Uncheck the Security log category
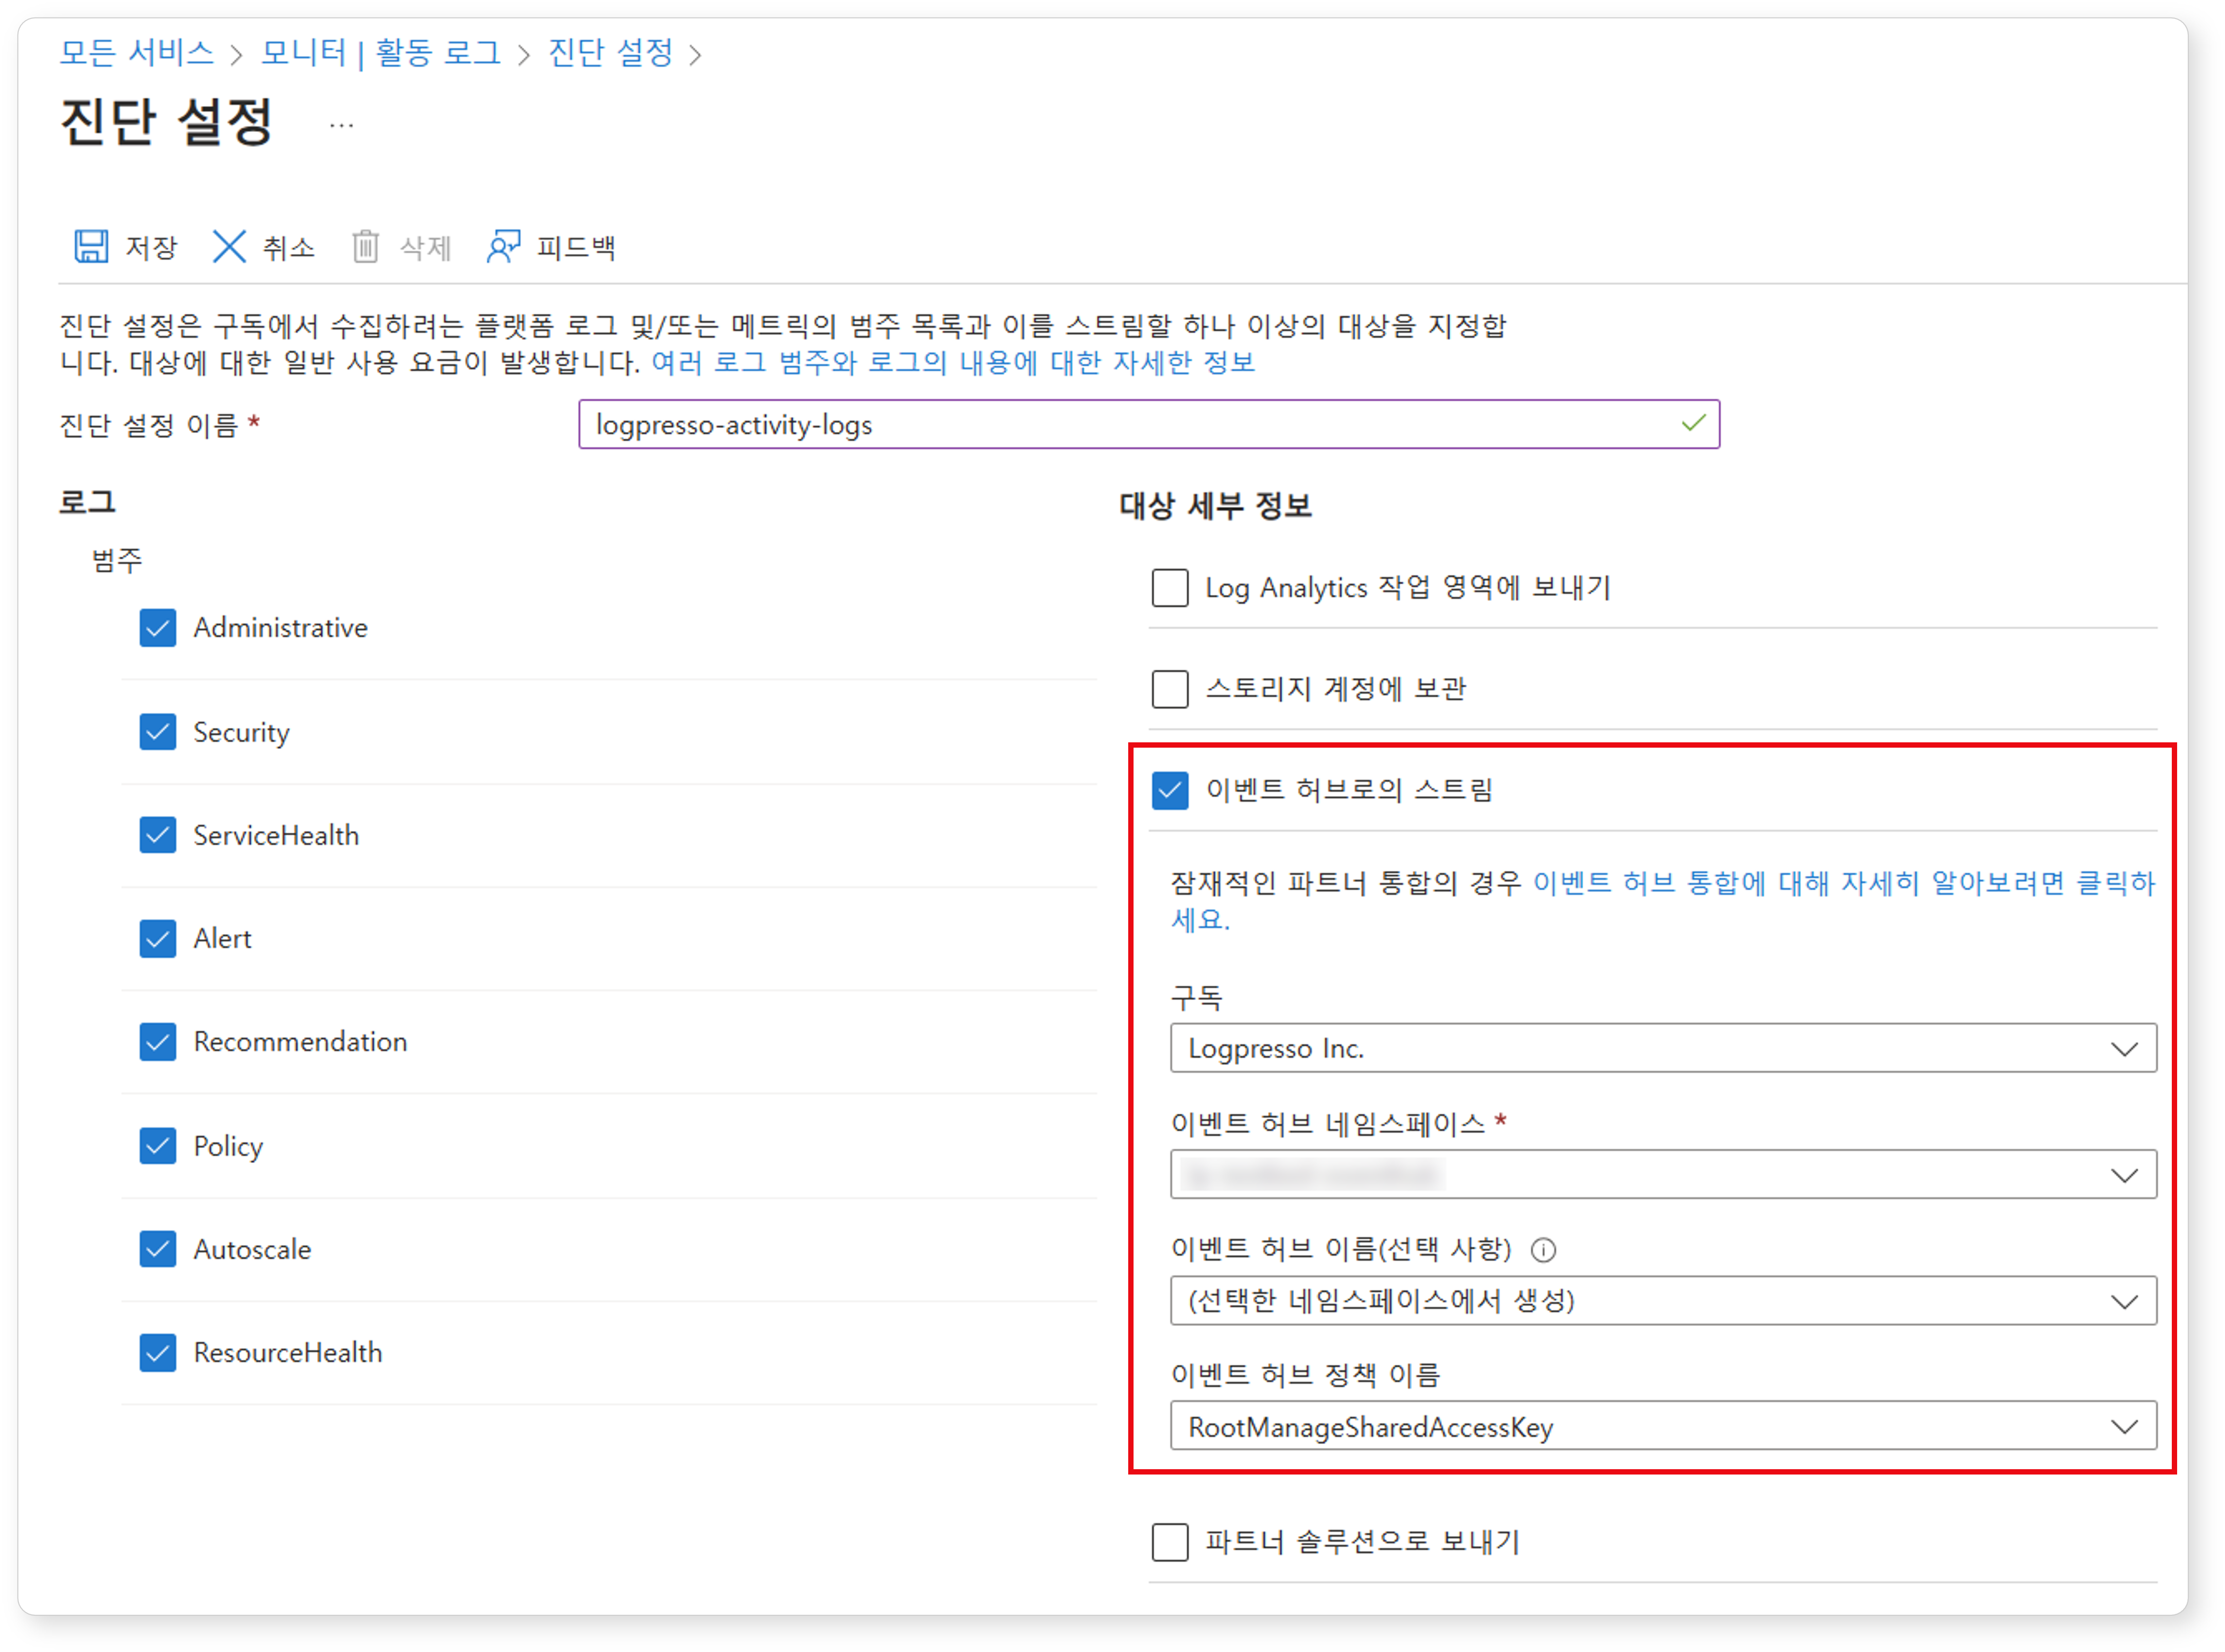Screen dimensions: 2225x1652 158,732
